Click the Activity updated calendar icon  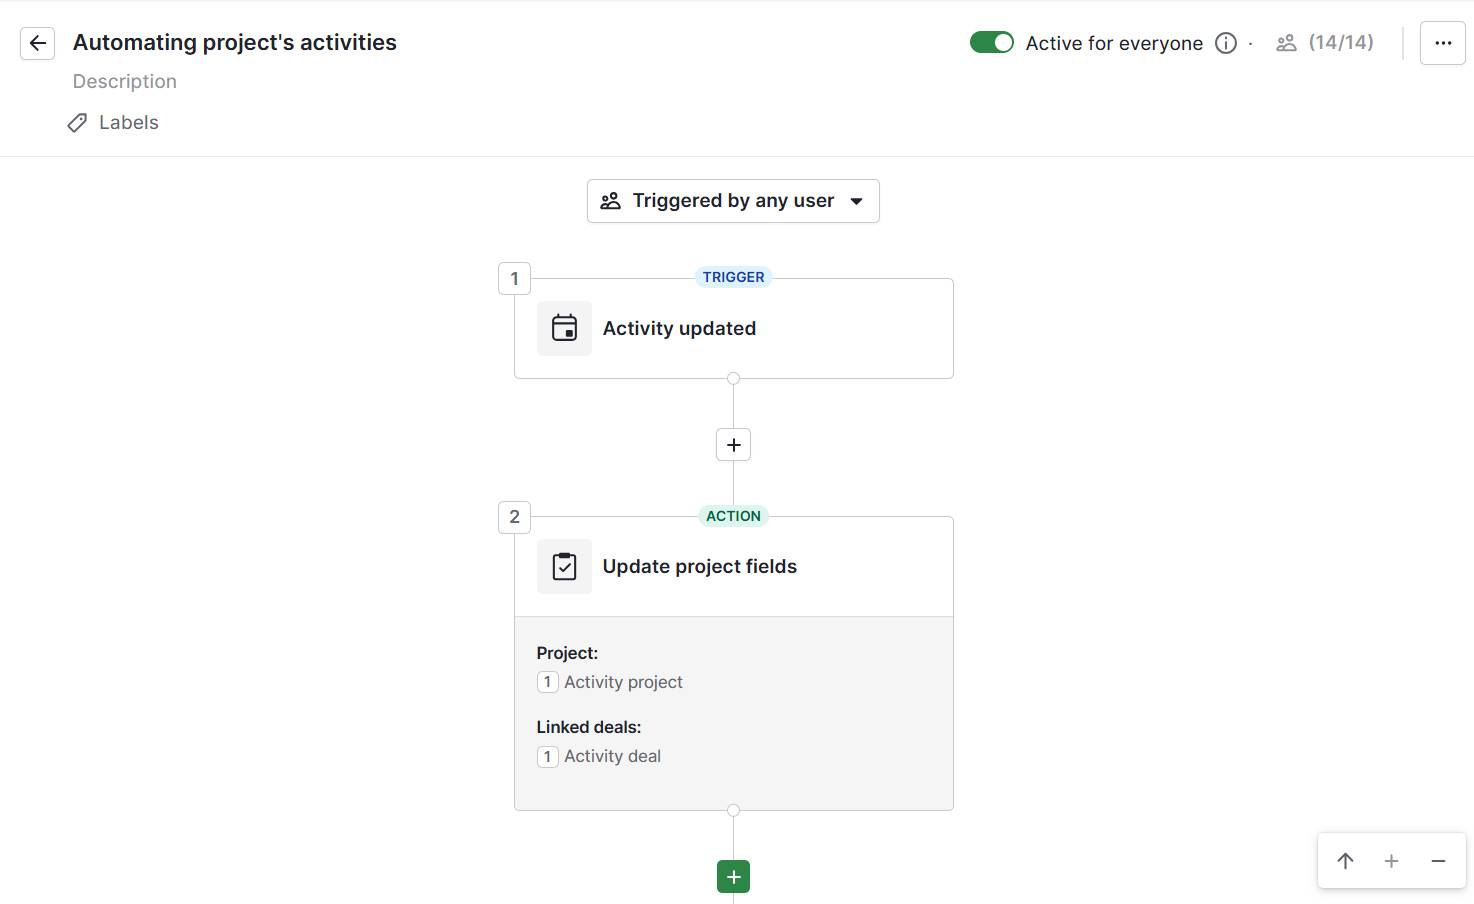pos(564,328)
